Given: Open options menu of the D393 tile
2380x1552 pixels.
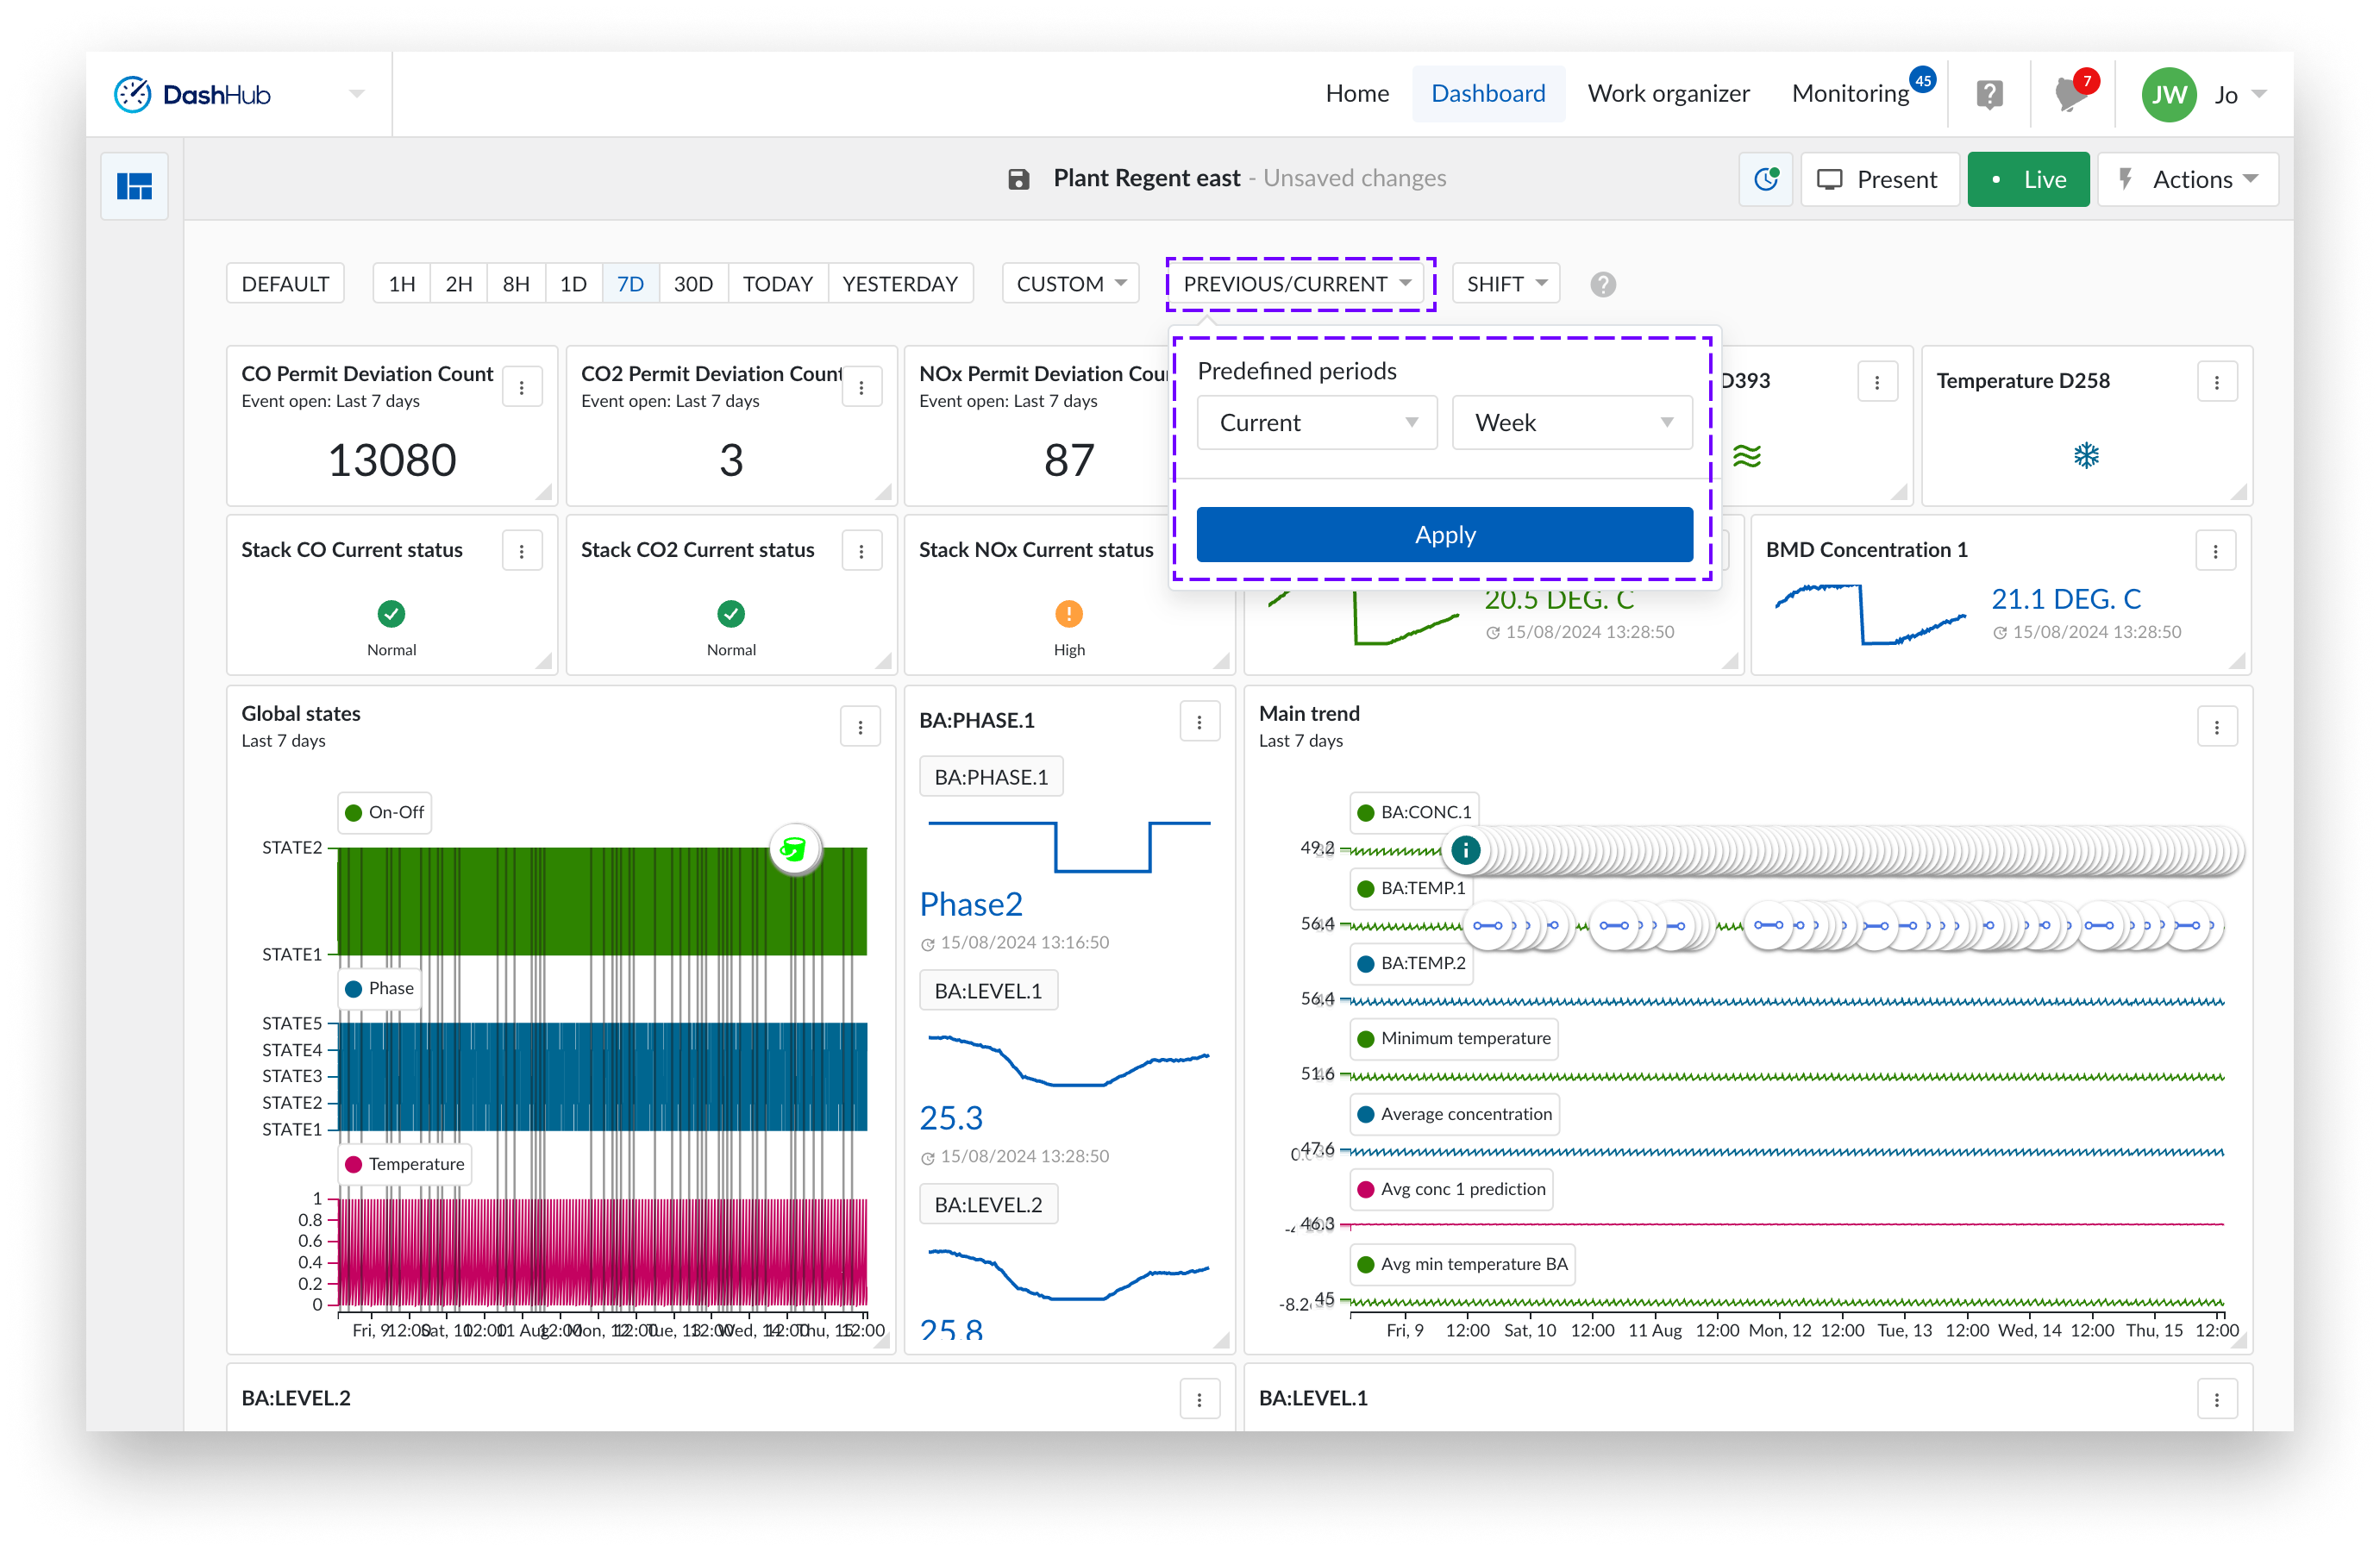Looking at the screenshot, I should pos(1877,383).
